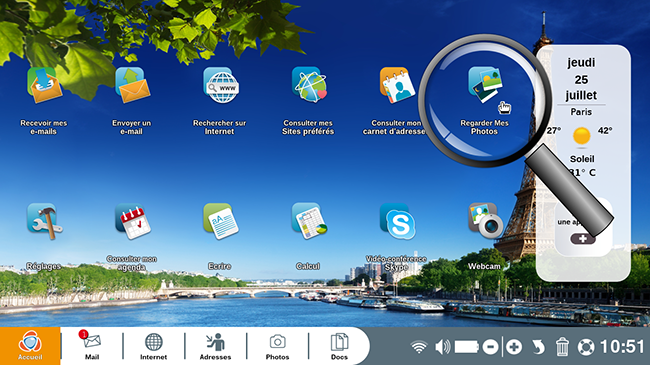Open Réglages hammer and wrench icon
Viewport: 650px width, 365px height.
[45, 221]
